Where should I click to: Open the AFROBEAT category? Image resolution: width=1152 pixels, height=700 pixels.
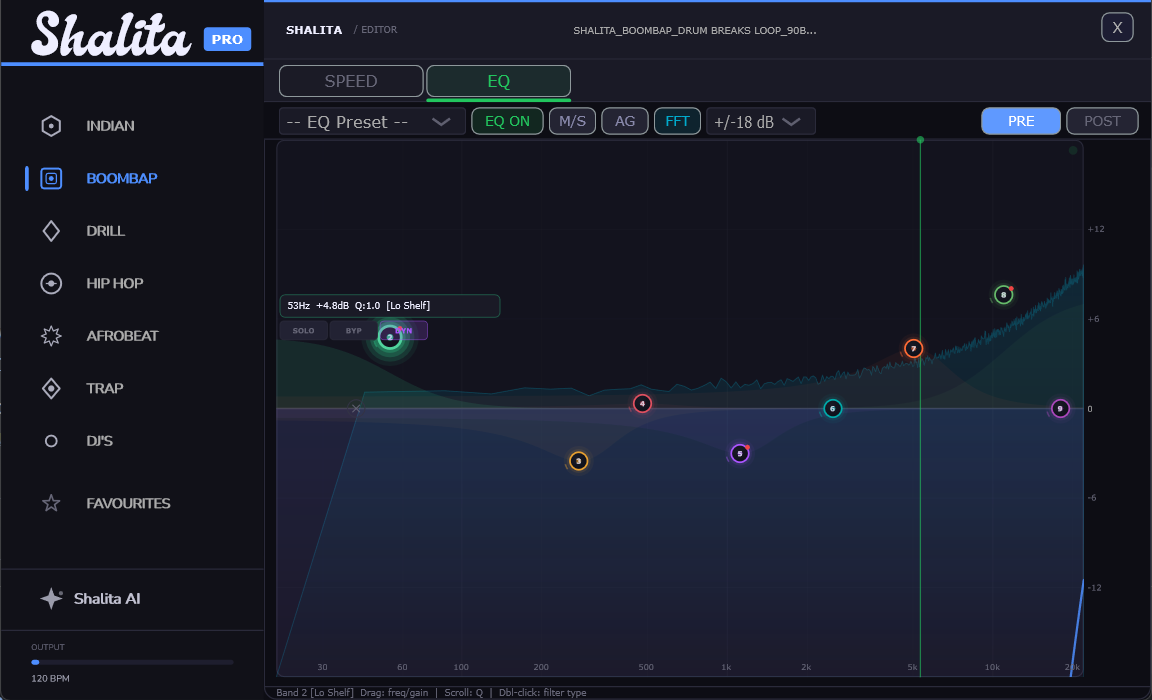[122, 336]
